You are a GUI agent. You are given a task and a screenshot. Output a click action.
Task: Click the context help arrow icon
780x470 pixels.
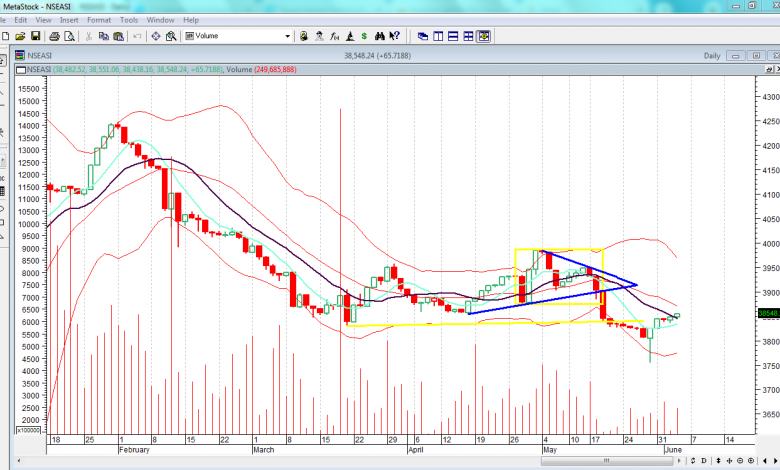pos(392,36)
